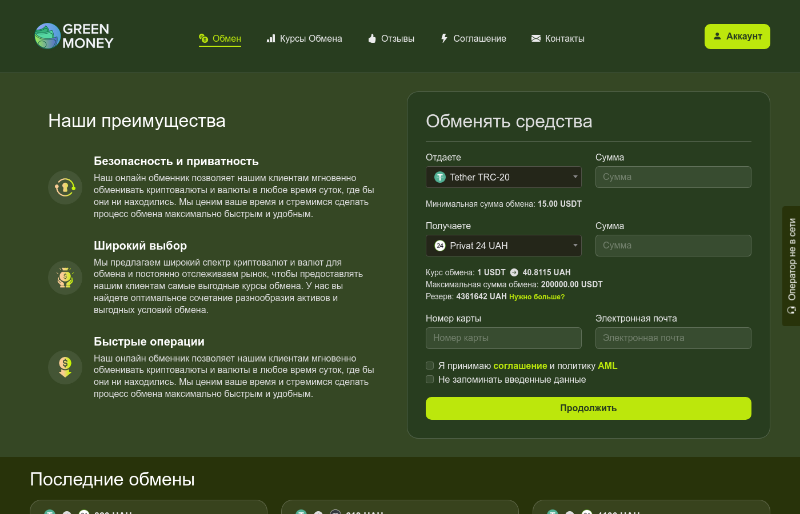
Task: Click the wide selection advantage icon
Action: 65,276
